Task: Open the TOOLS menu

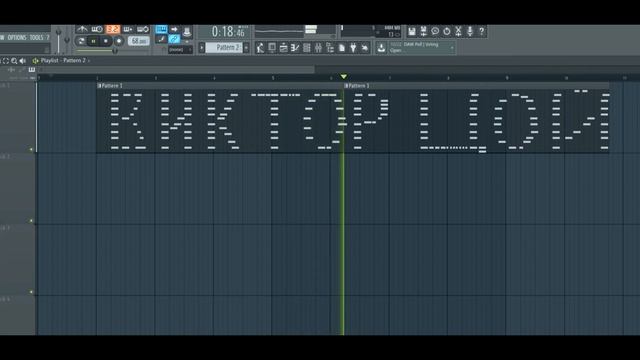Action: 36,38
